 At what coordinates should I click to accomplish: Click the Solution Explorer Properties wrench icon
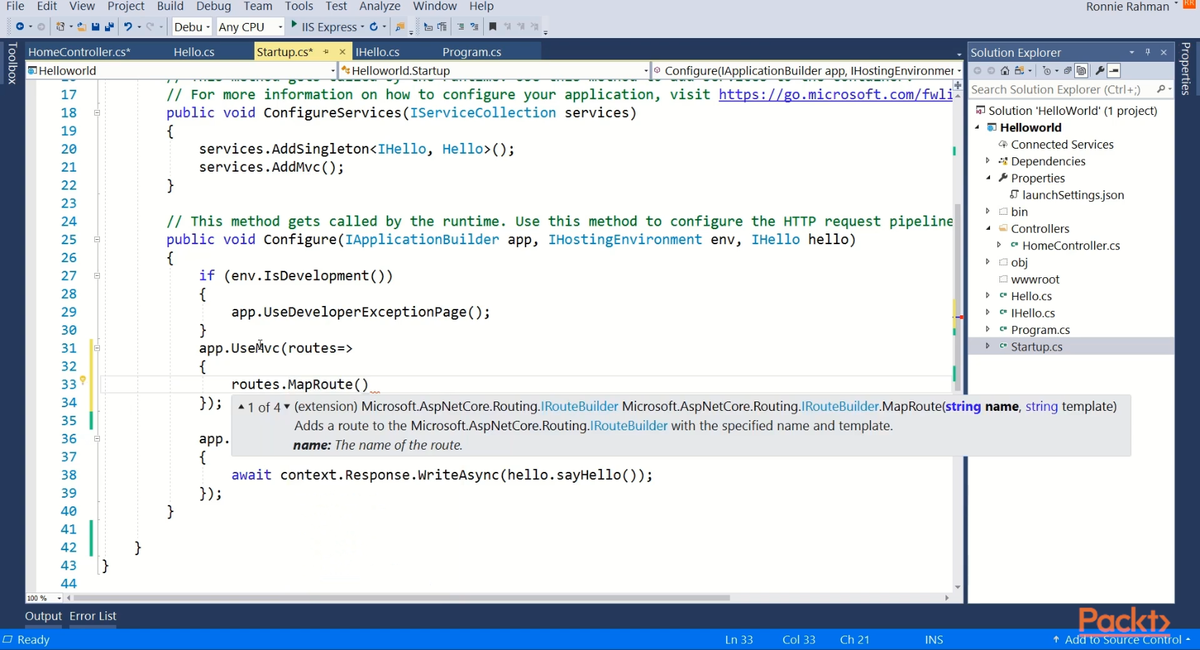click(1100, 71)
